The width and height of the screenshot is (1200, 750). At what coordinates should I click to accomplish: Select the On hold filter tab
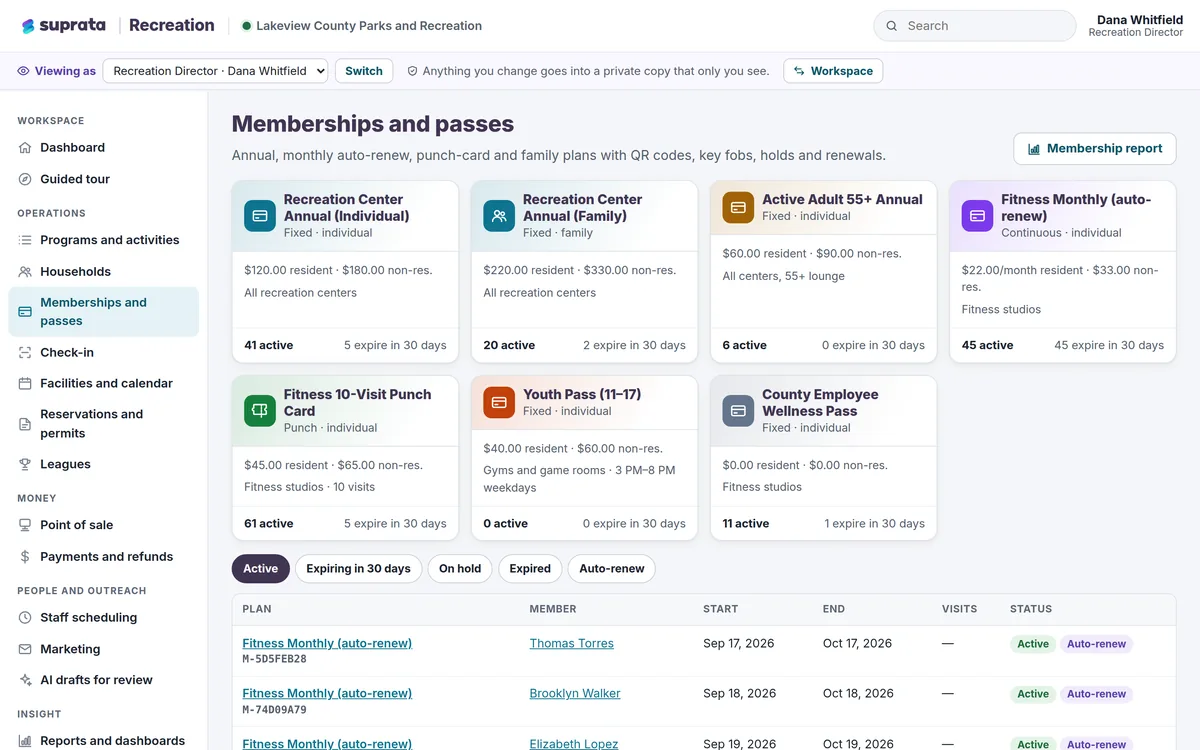(460, 569)
